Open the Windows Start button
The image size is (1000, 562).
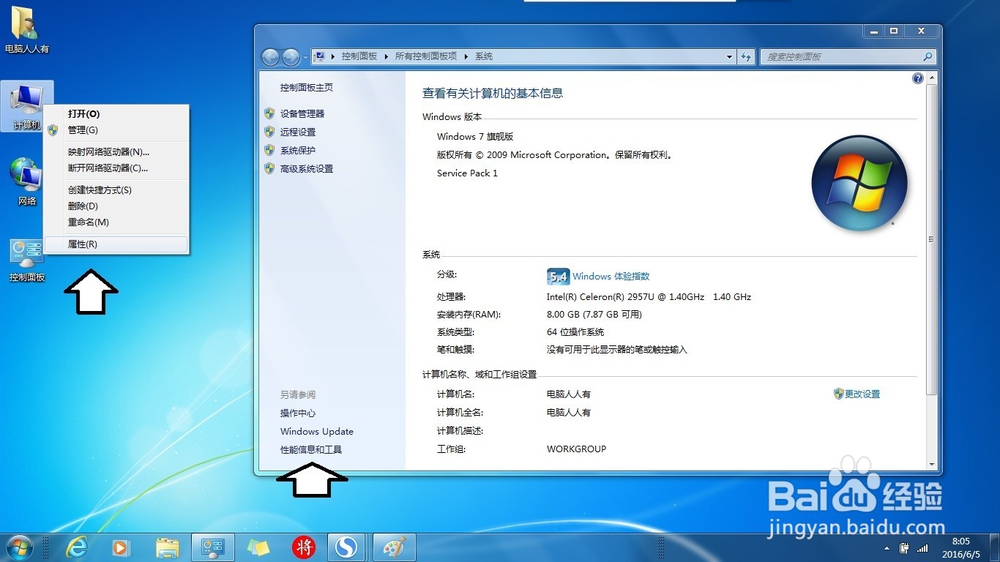coord(19,547)
